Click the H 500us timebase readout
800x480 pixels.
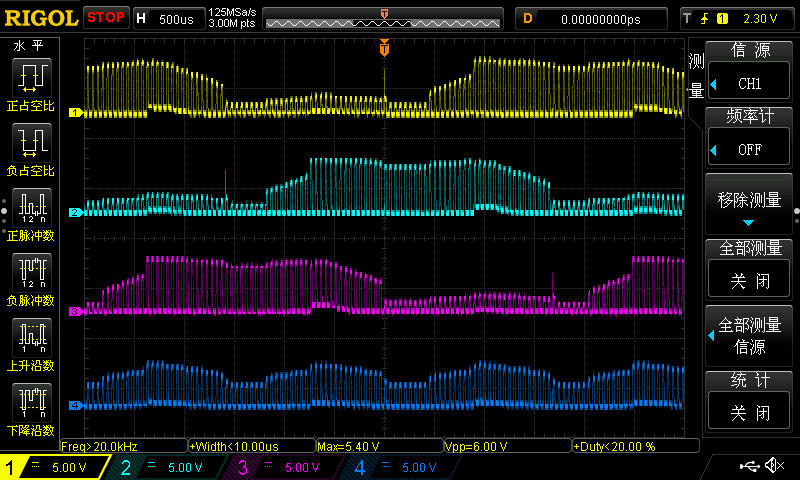point(166,18)
